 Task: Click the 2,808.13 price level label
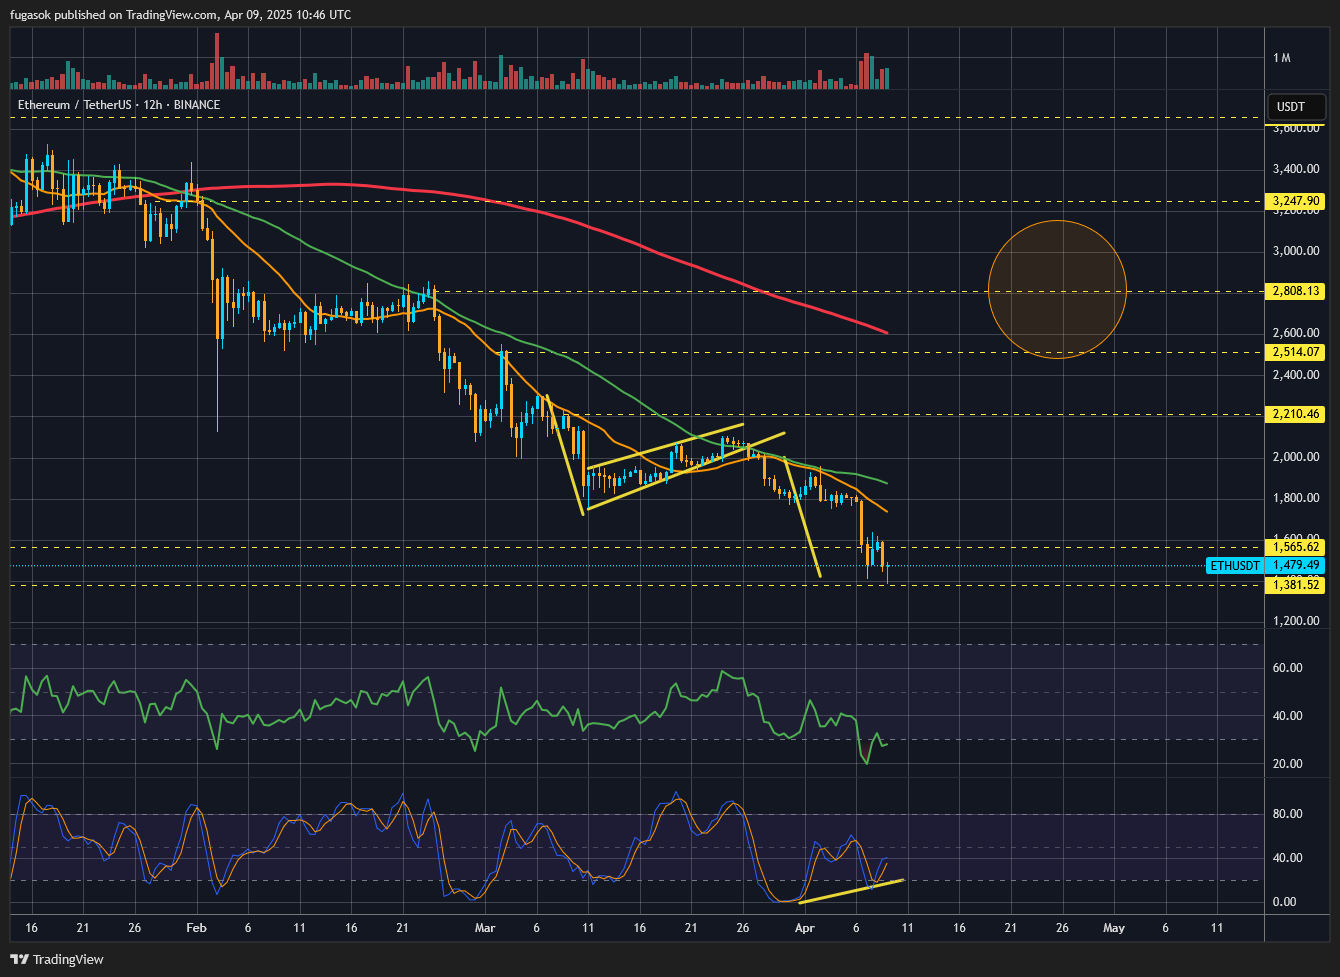[1297, 291]
